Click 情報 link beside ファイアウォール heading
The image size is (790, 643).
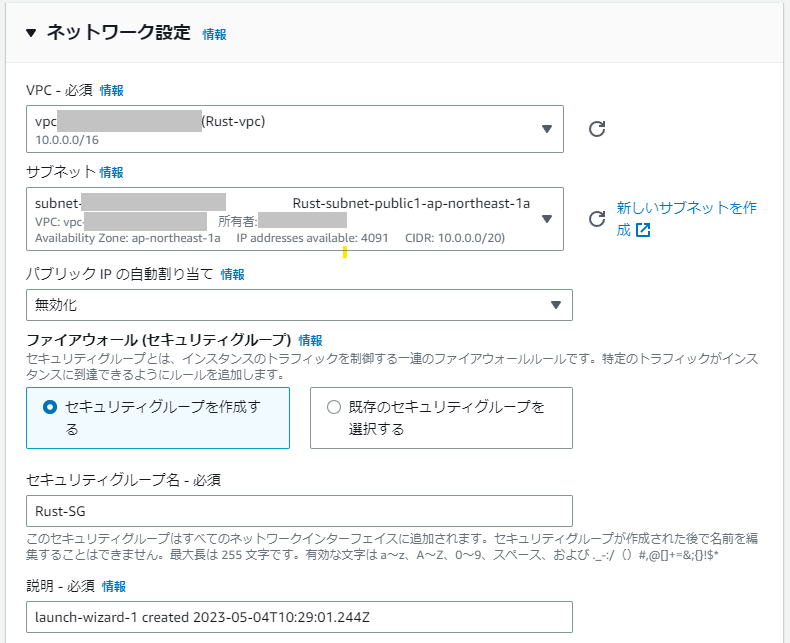click(x=310, y=340)
